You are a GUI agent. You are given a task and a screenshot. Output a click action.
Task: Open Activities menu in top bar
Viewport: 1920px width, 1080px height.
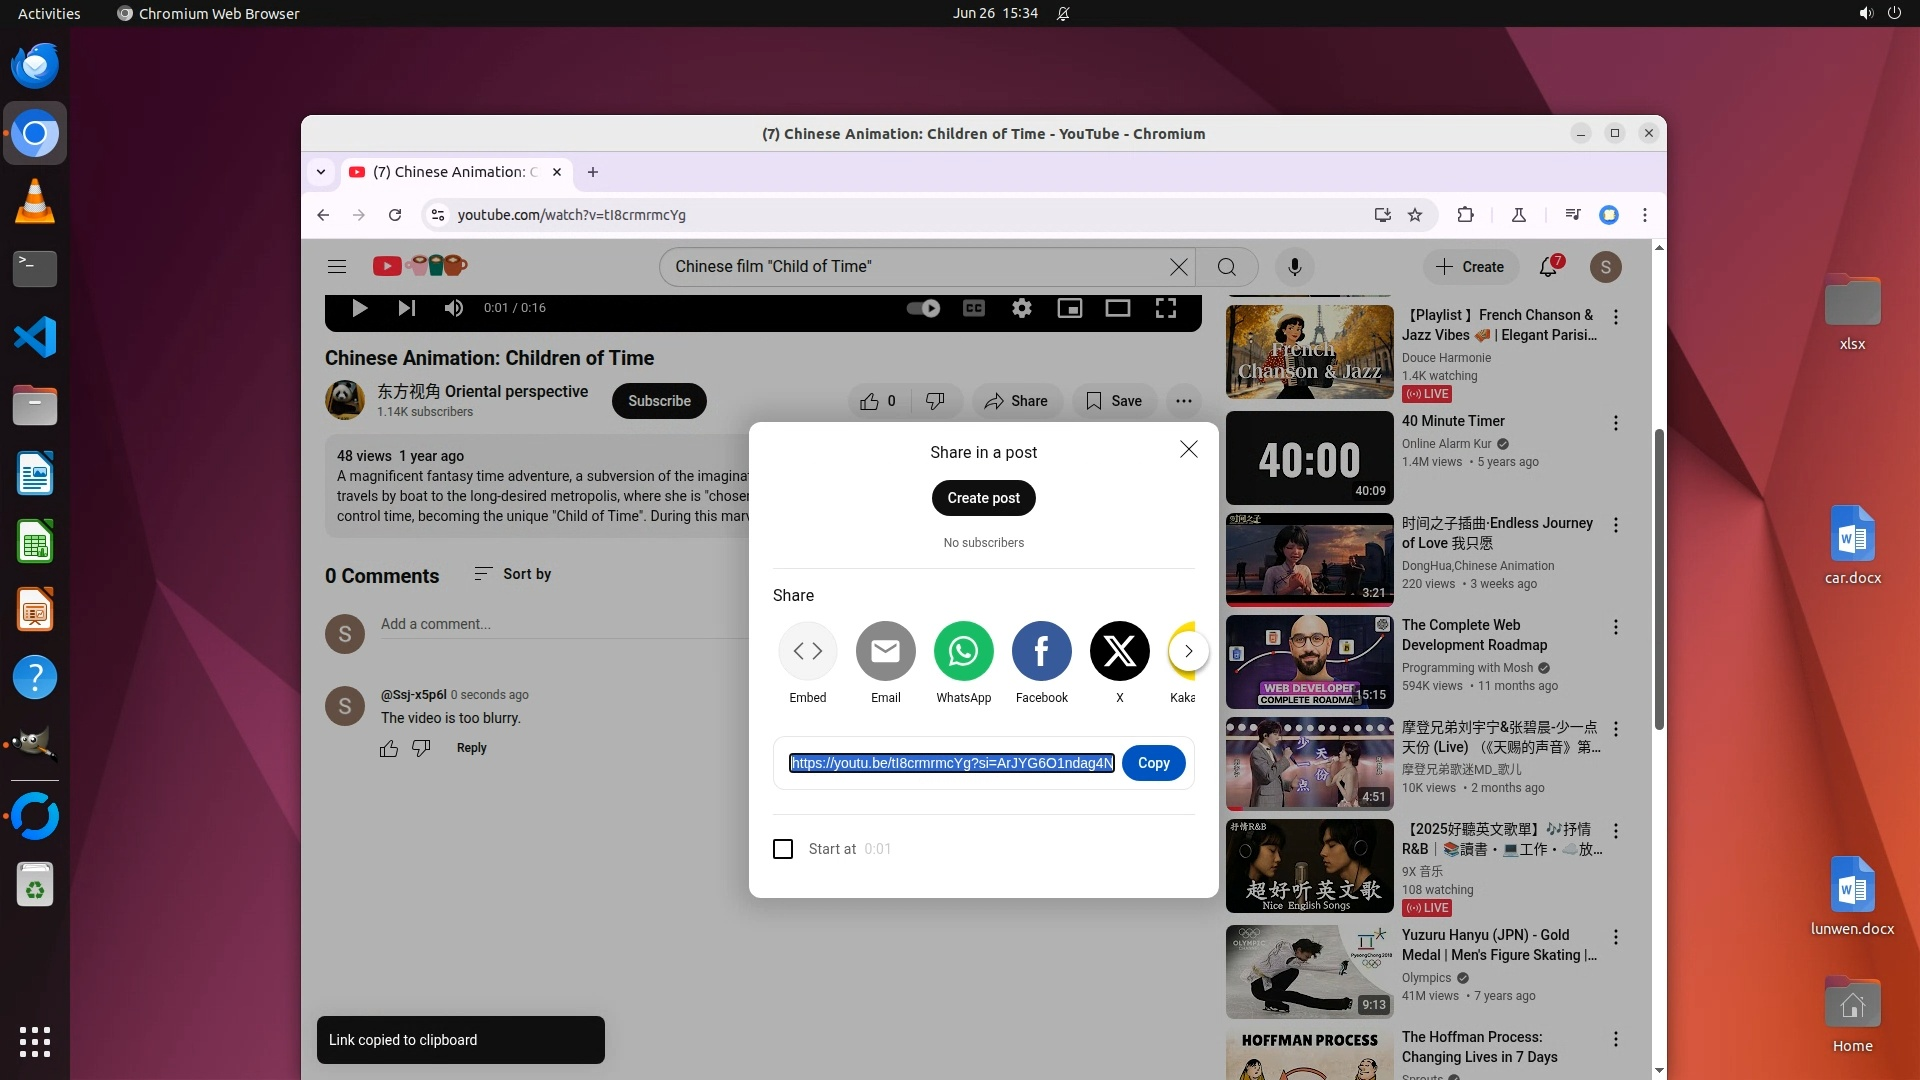pos(49,13)
